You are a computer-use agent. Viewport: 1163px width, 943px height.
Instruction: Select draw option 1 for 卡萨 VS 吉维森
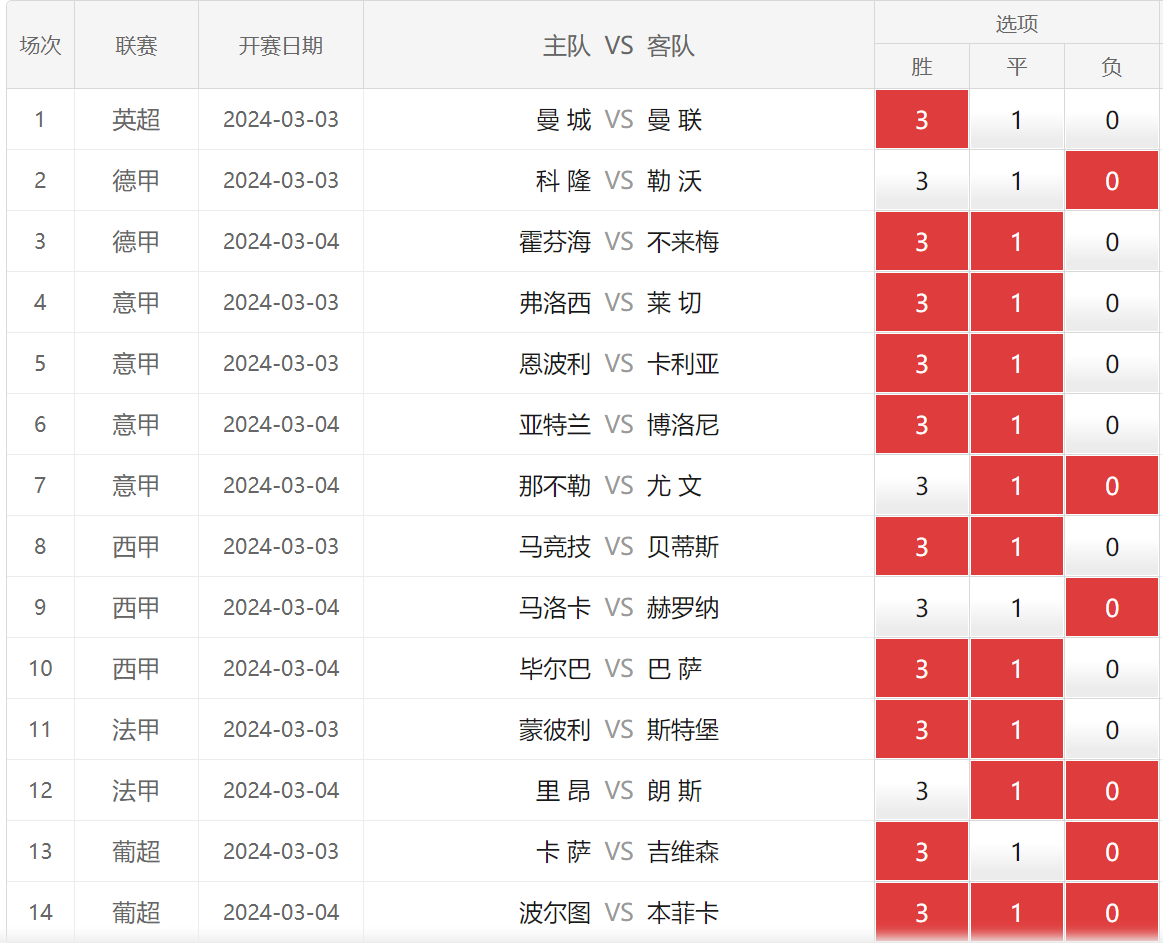(x=1016, y=851)
